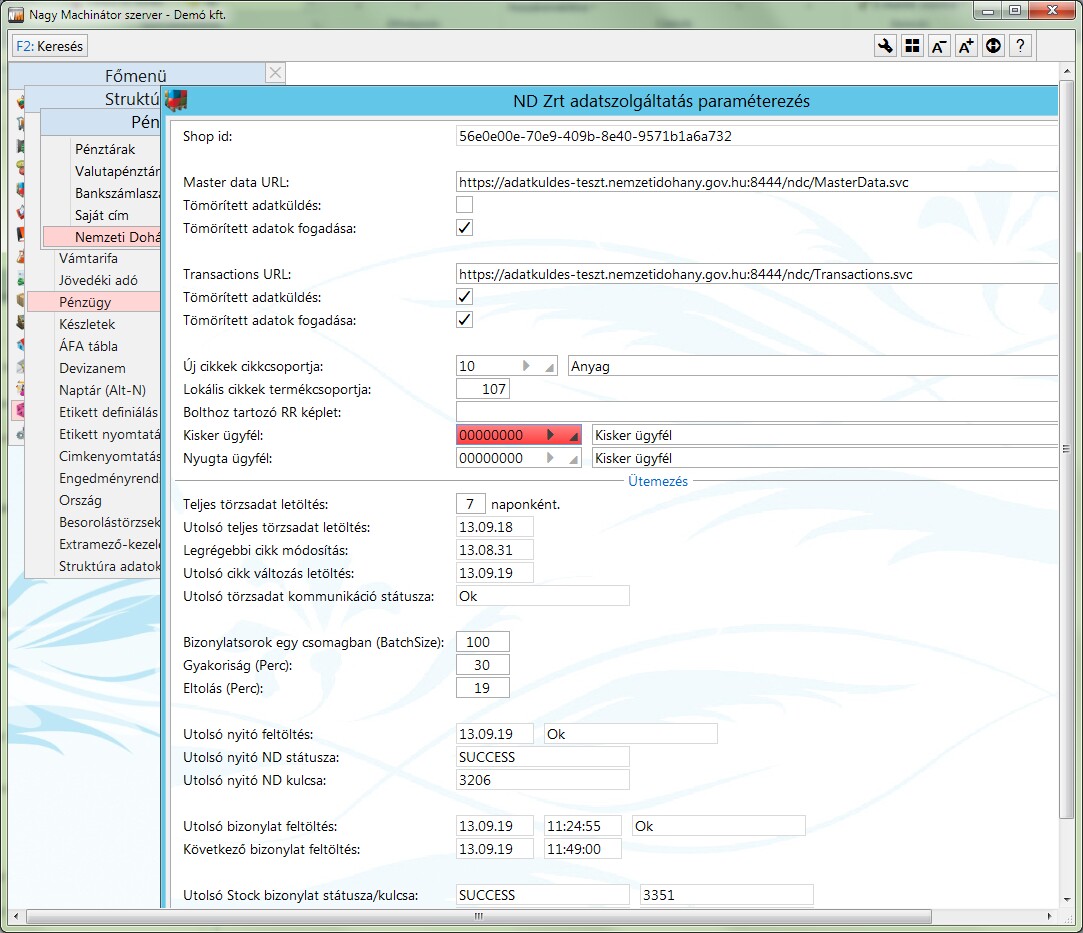
Task: Click vertical scrollbar up arrow
Action: (x=1066, y=72)
